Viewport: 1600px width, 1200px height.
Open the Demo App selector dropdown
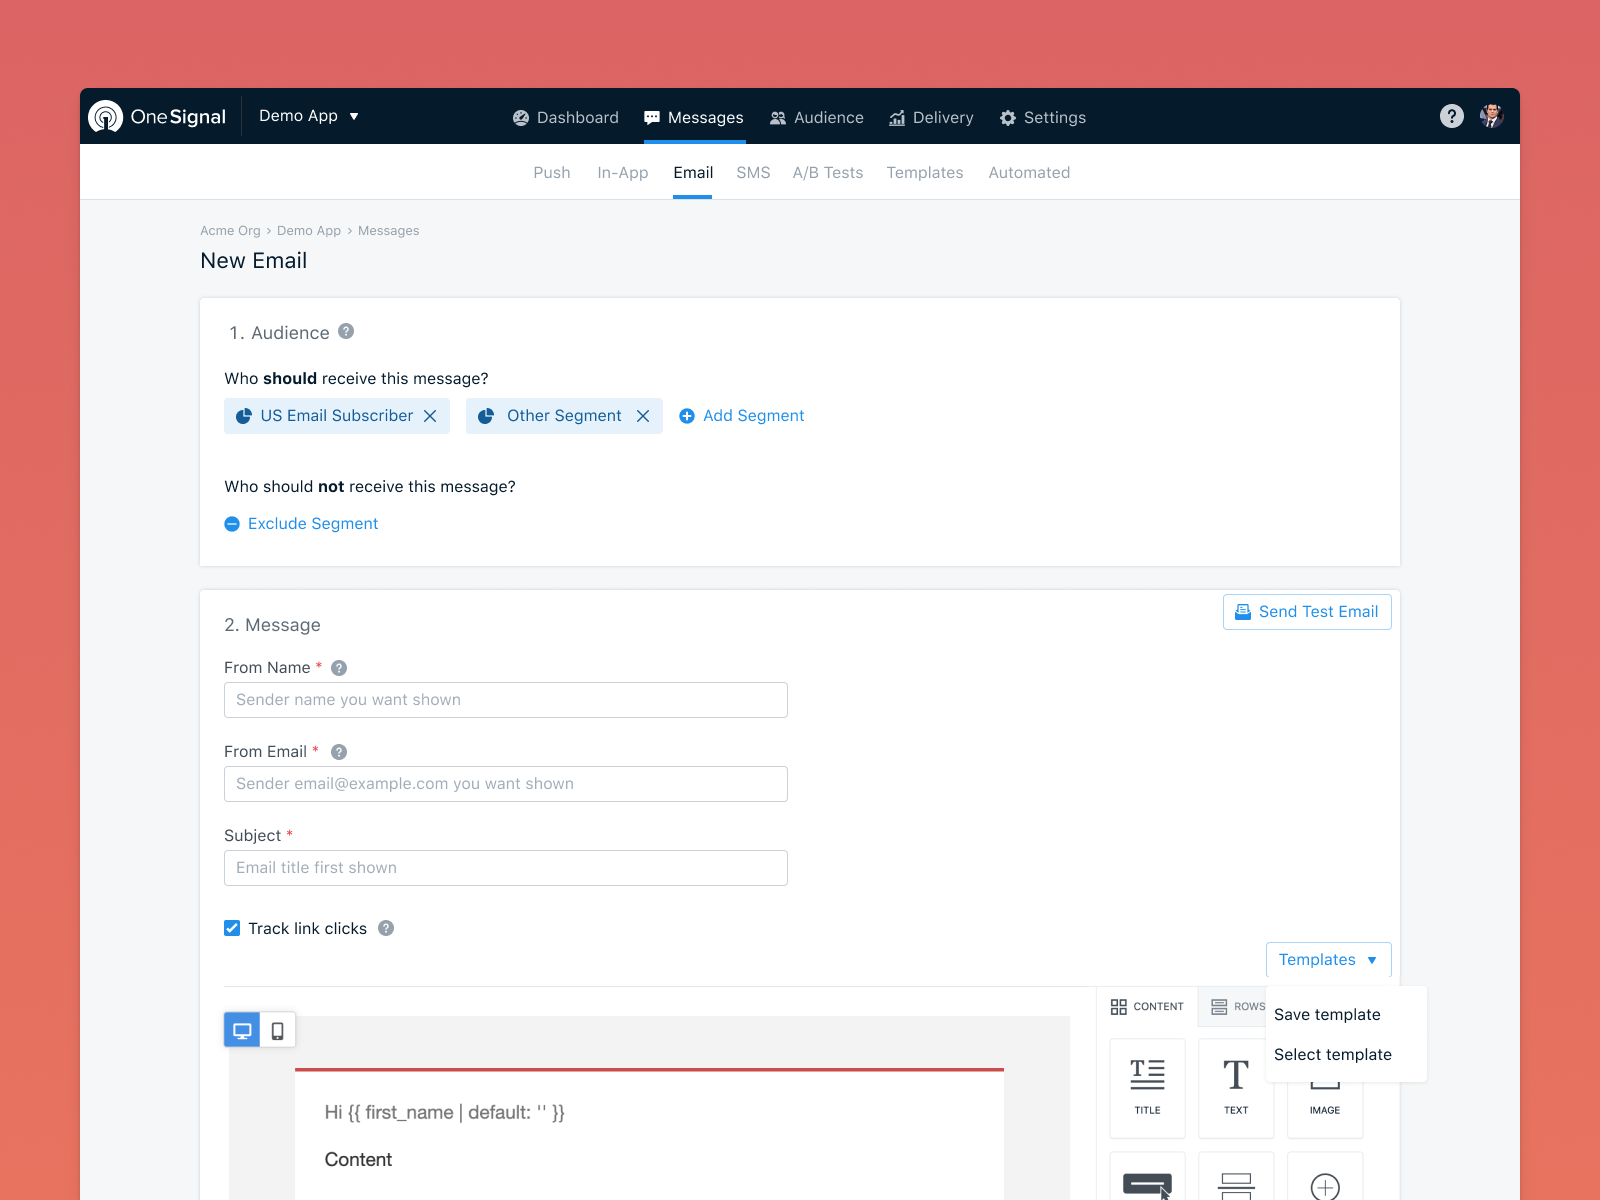click(x=308, y=116)
